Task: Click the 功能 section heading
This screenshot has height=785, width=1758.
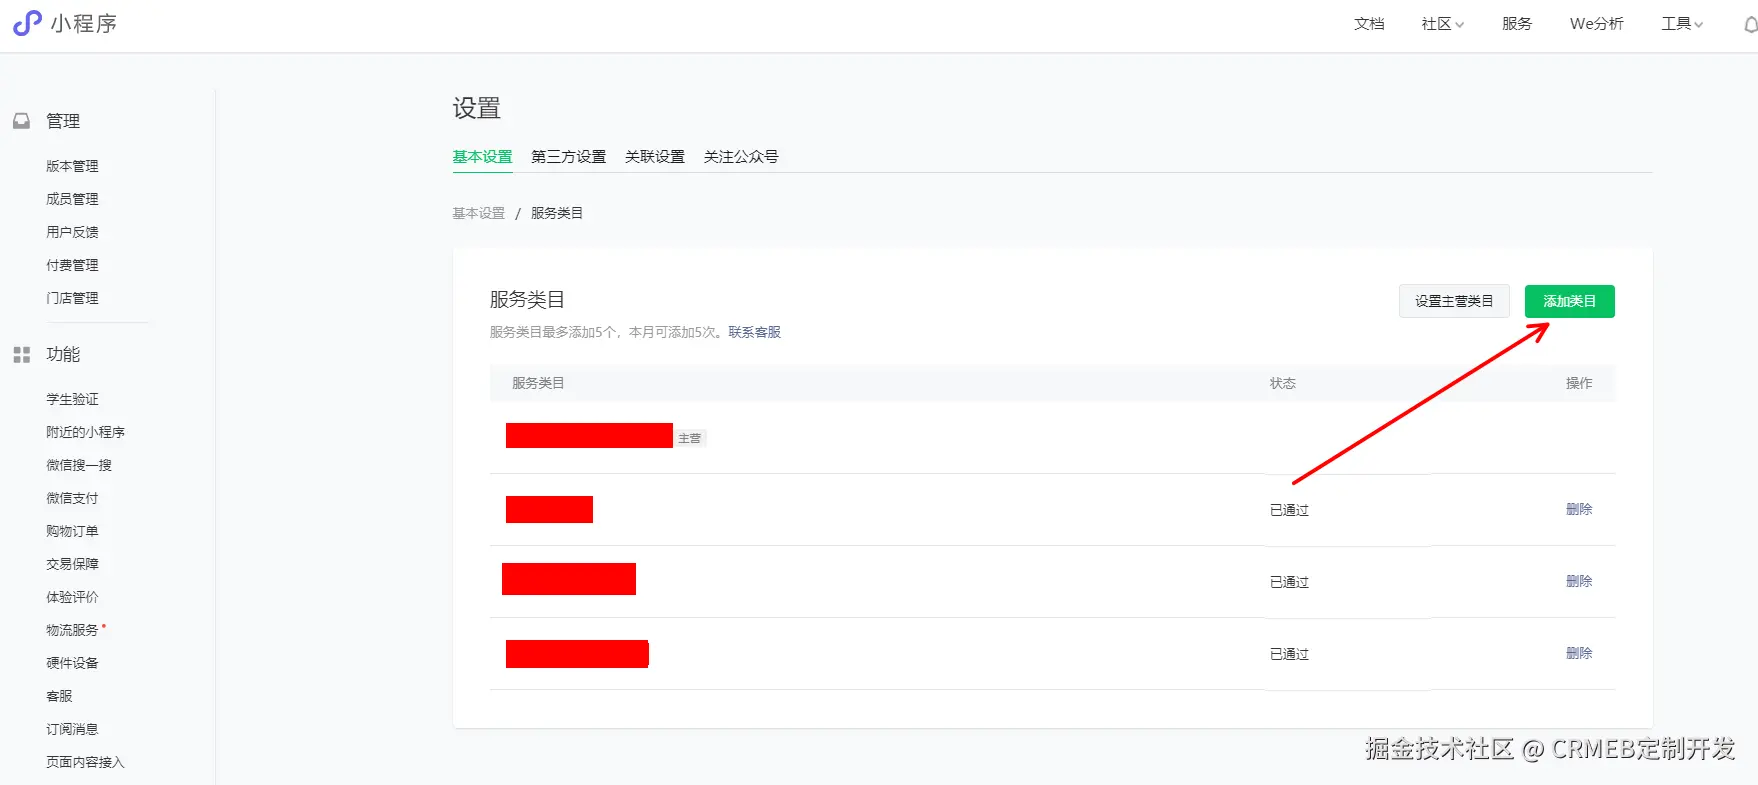Action: (x=63, y=355)
